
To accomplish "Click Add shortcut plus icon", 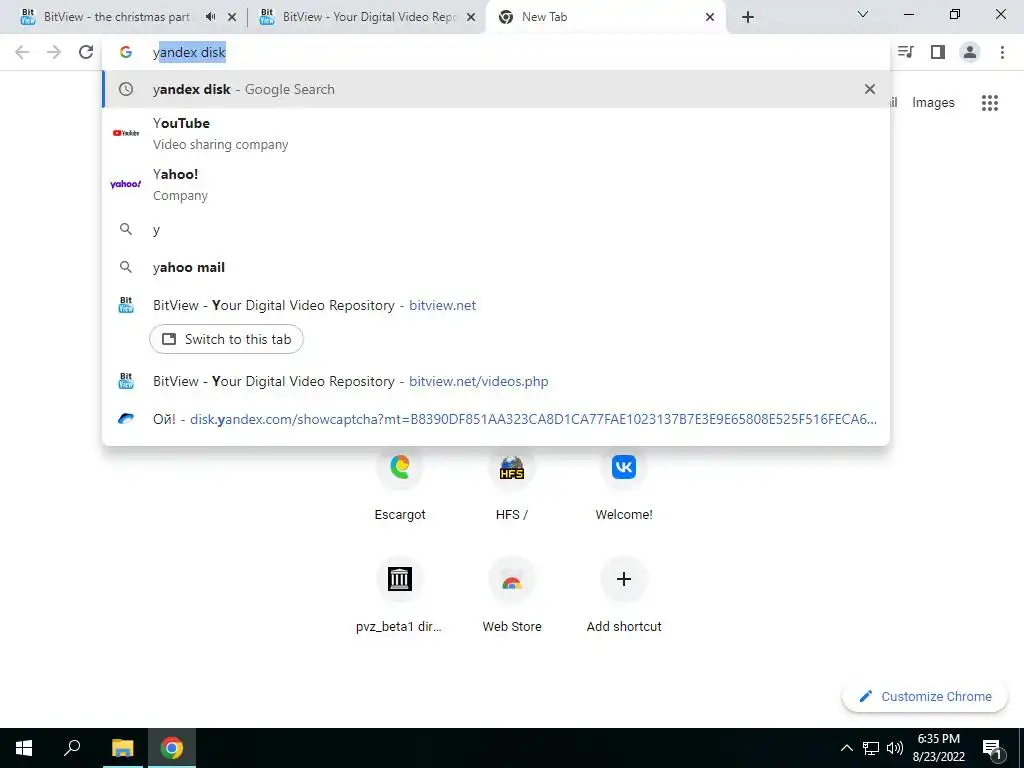I will [624, 579].
